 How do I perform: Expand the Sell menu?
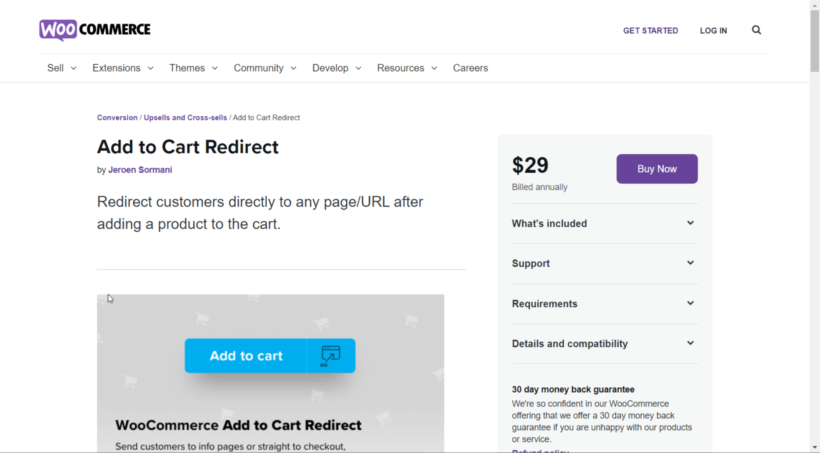tap(62, 68)
